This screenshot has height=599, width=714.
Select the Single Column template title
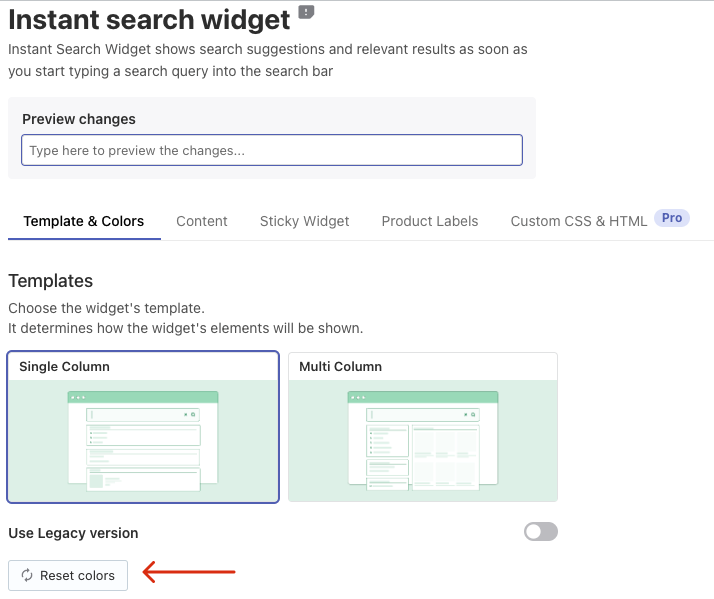click(64, 367)
